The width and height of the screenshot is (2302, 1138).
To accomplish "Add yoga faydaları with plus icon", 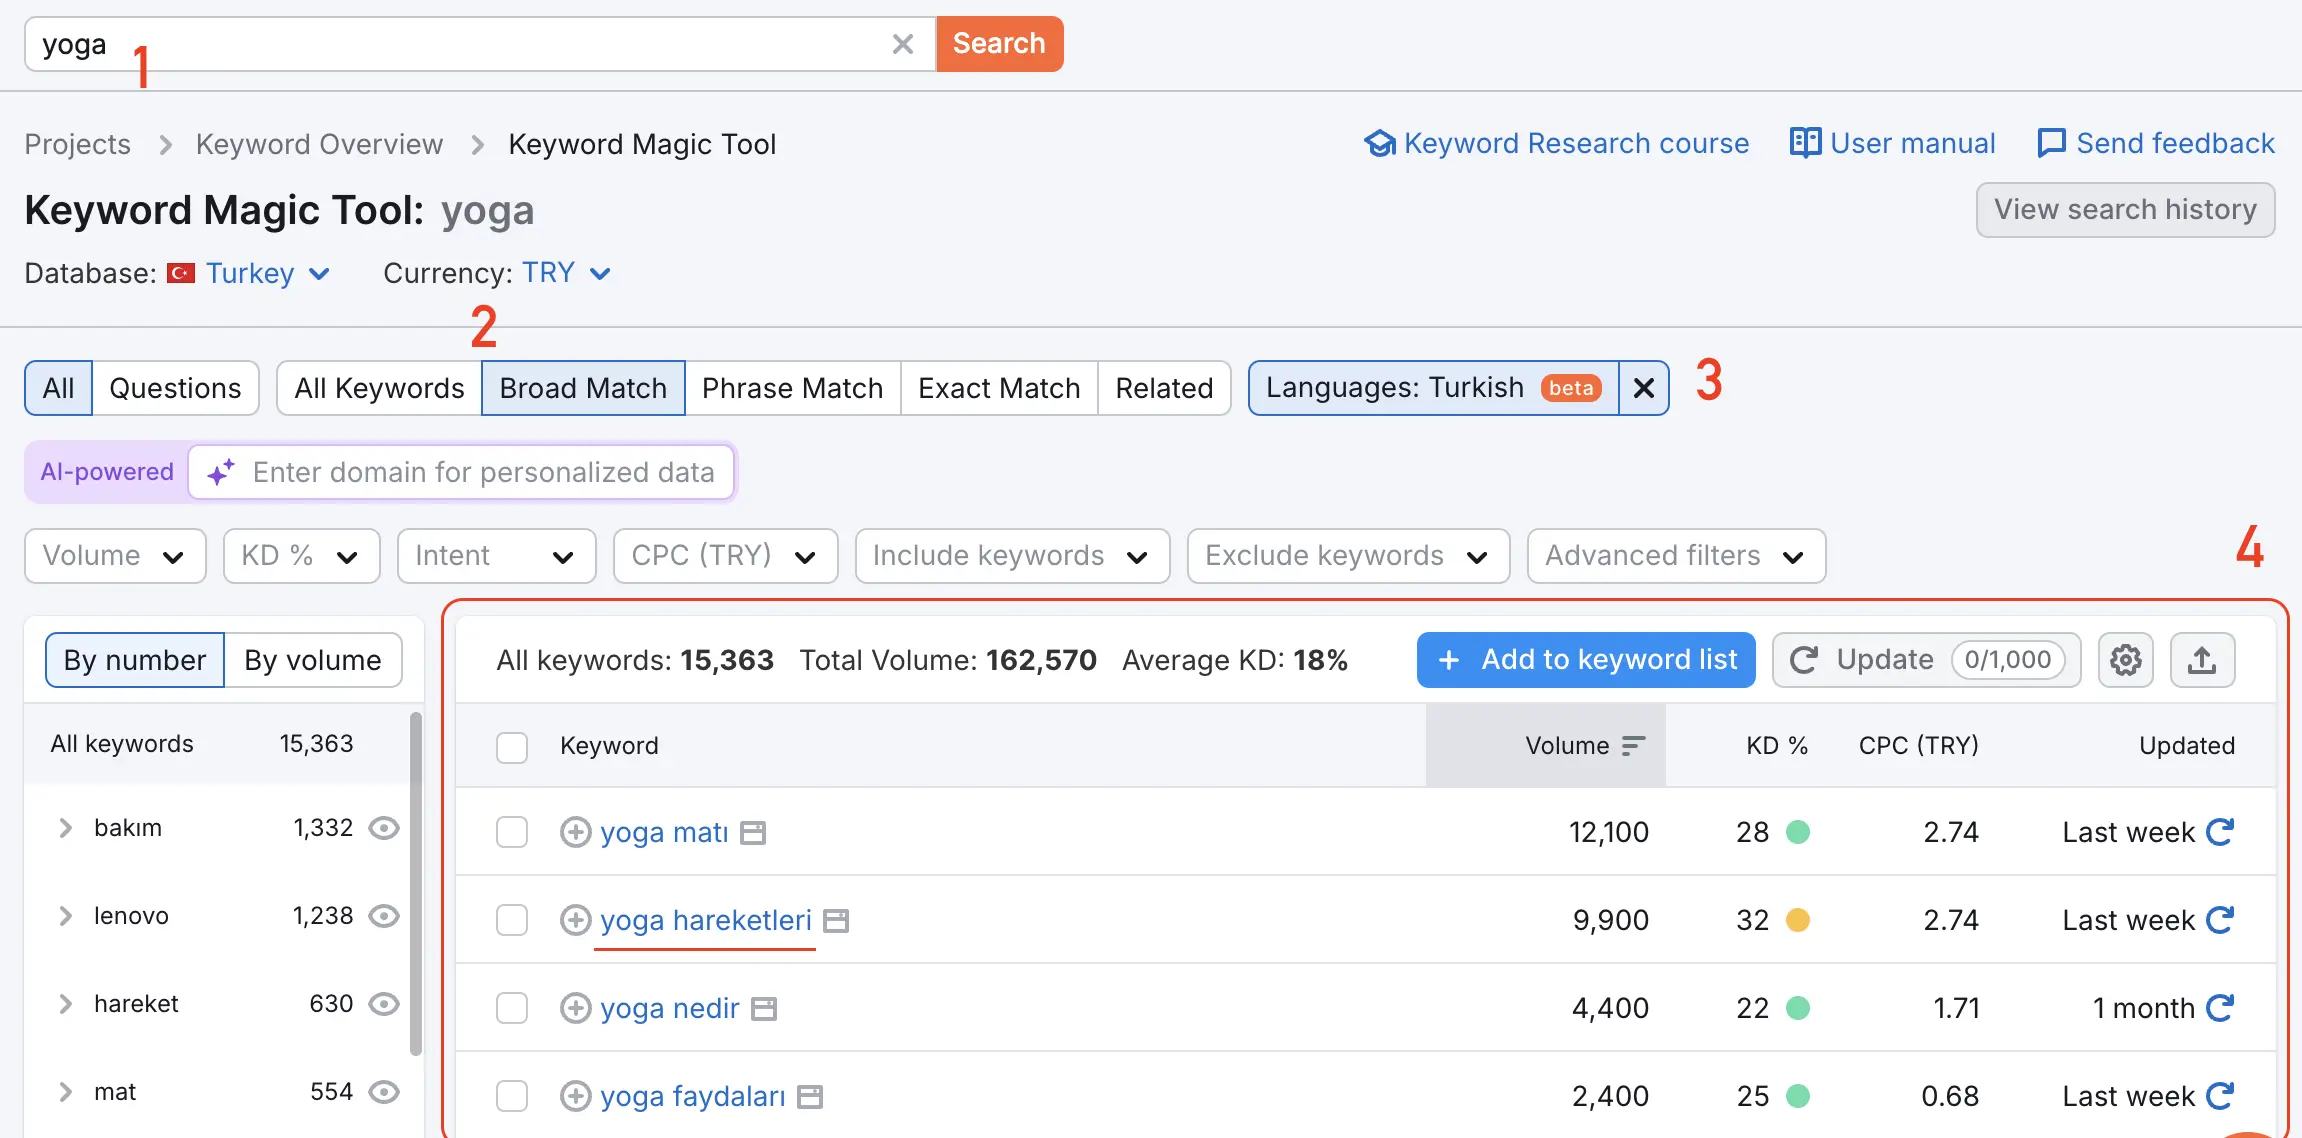I will pyautogui.click(x=575, y=1096).
